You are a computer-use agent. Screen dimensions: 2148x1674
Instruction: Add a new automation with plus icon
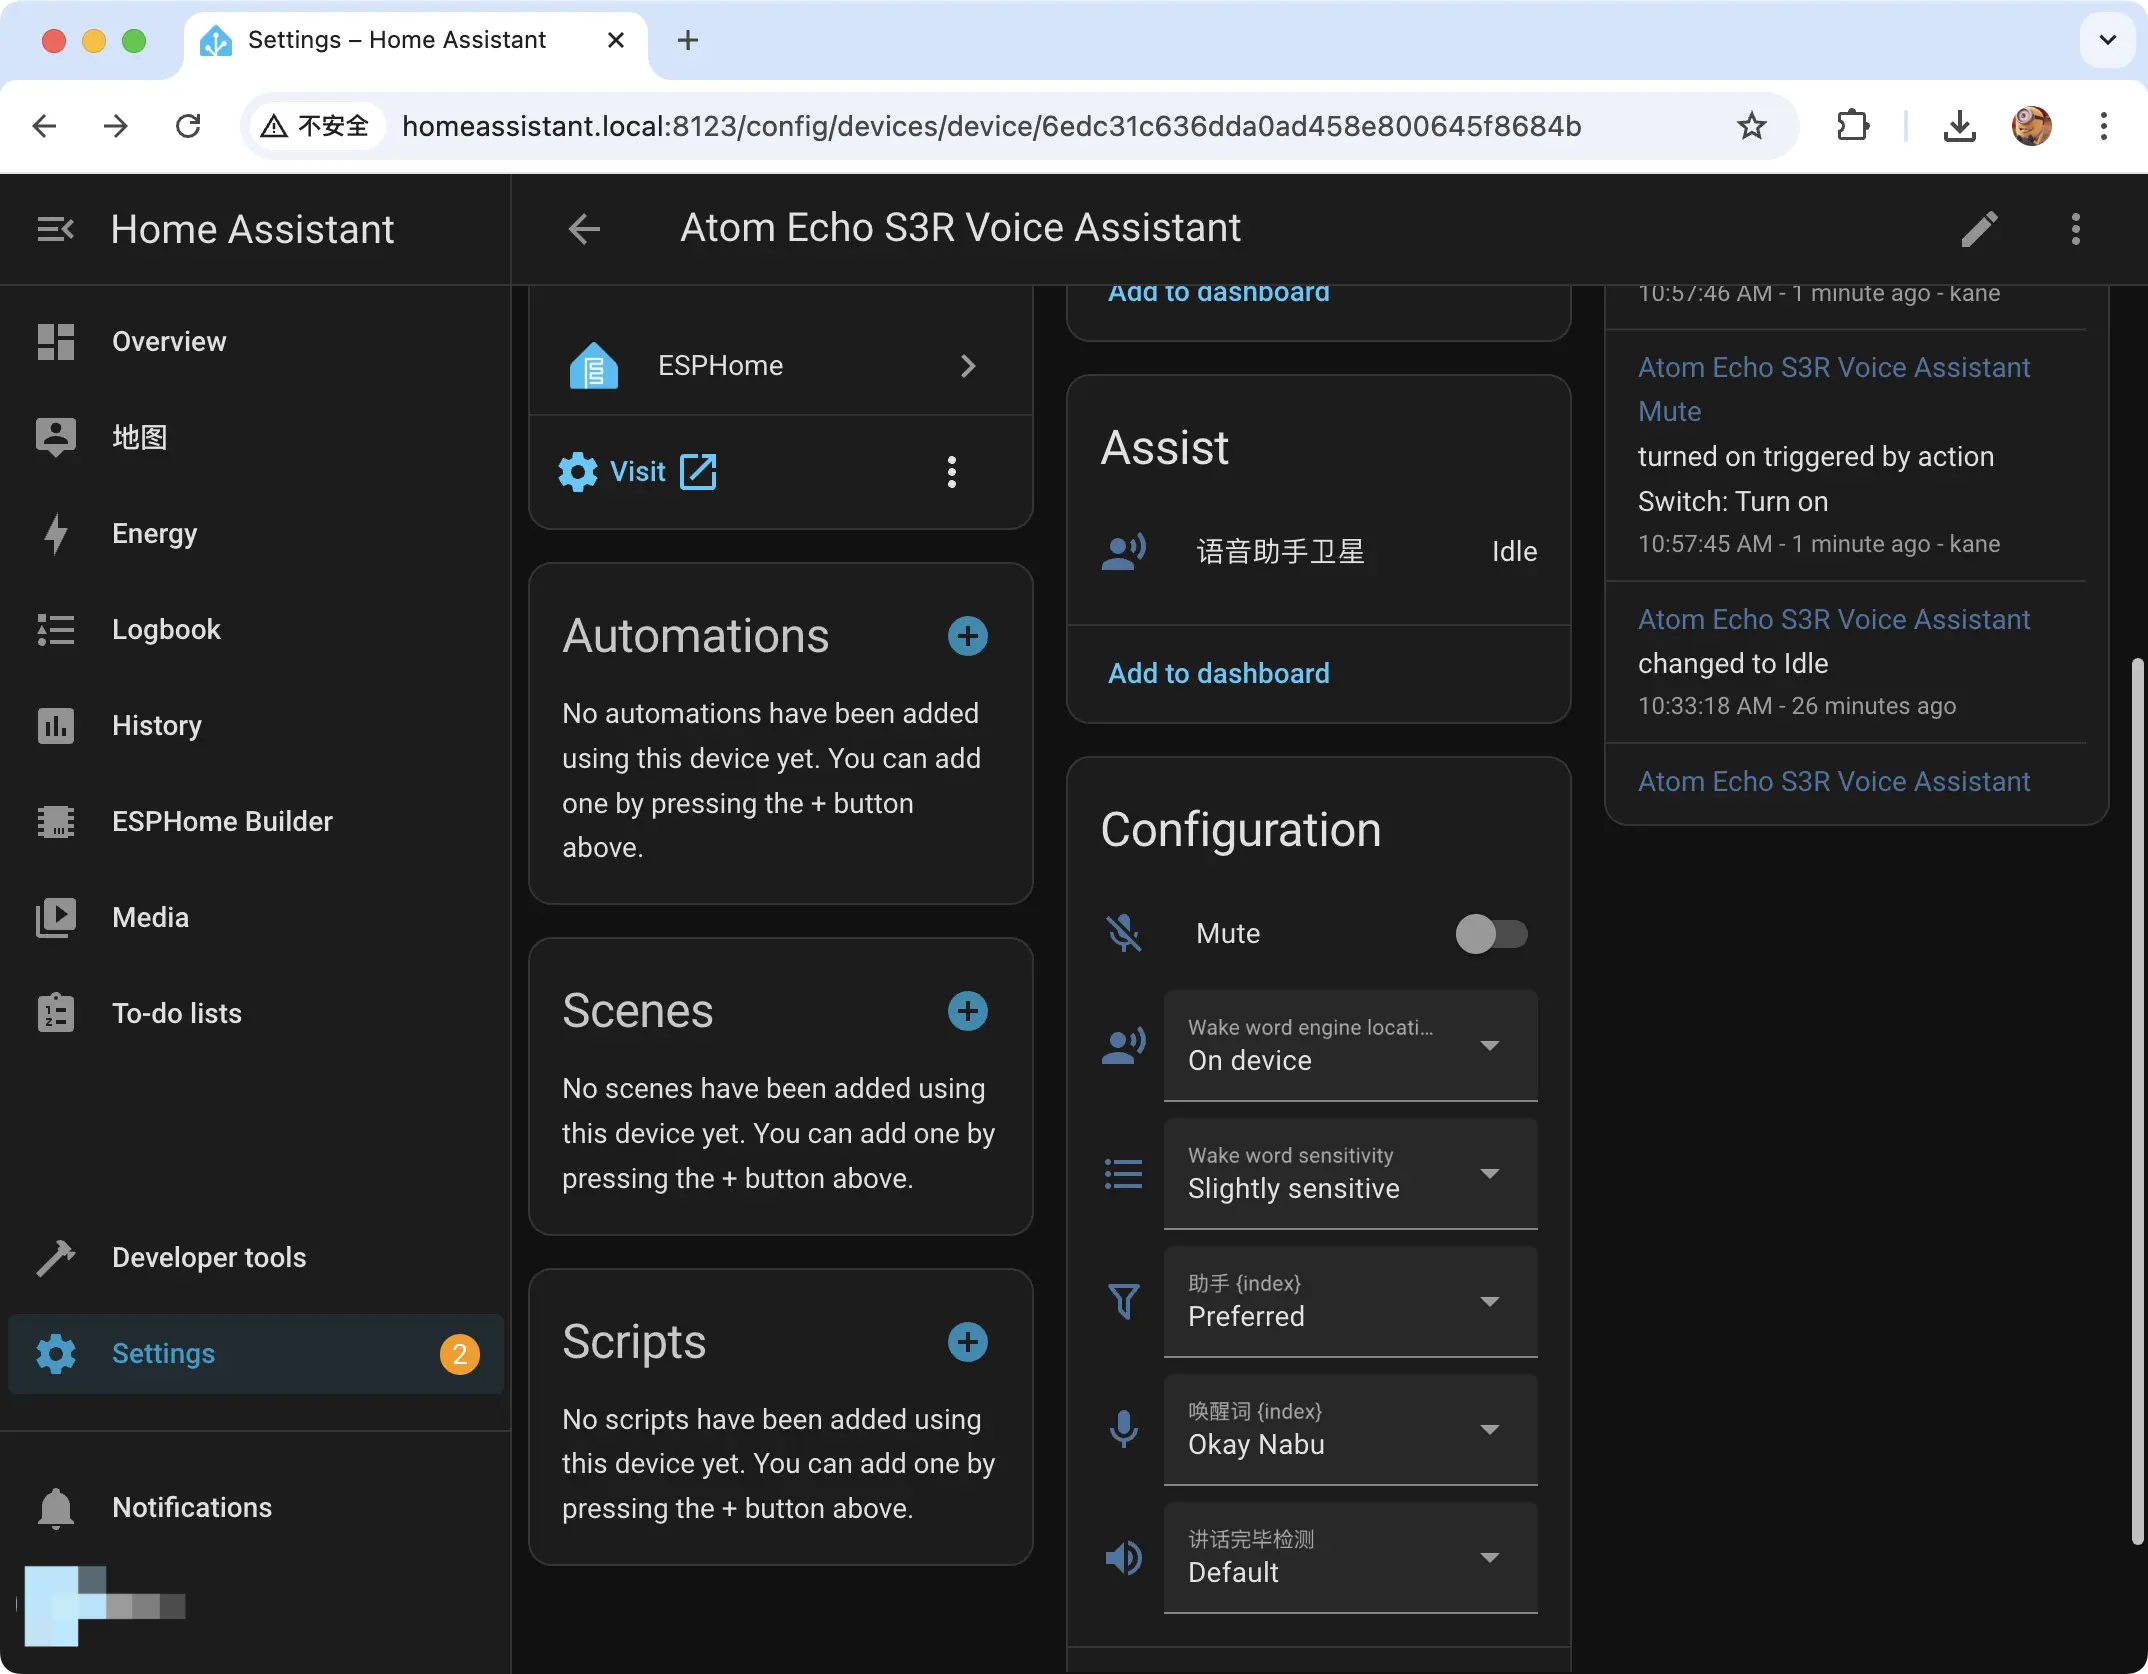pyautogui.click(x=967, y=636)
